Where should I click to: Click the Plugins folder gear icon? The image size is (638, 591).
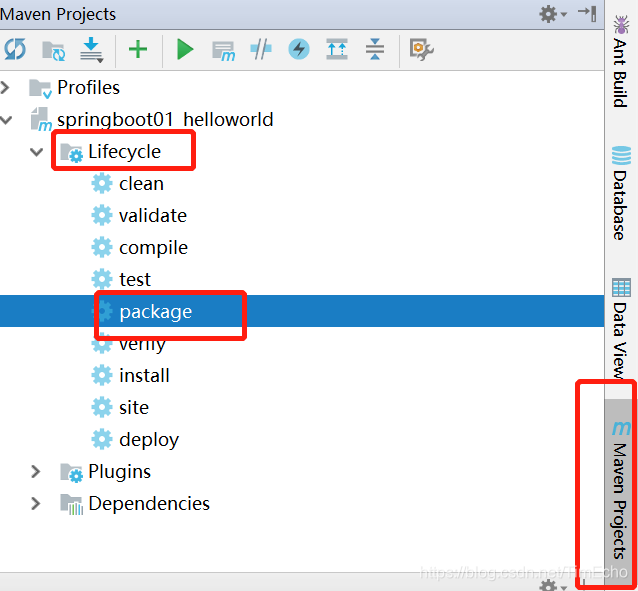72,473
